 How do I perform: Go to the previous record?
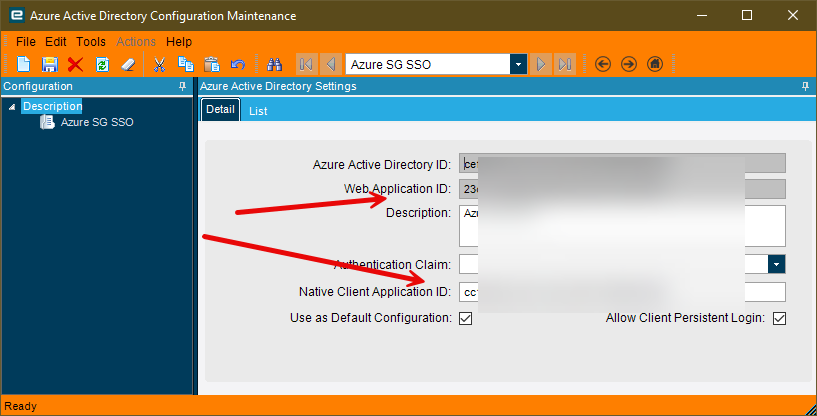(331, 64)
